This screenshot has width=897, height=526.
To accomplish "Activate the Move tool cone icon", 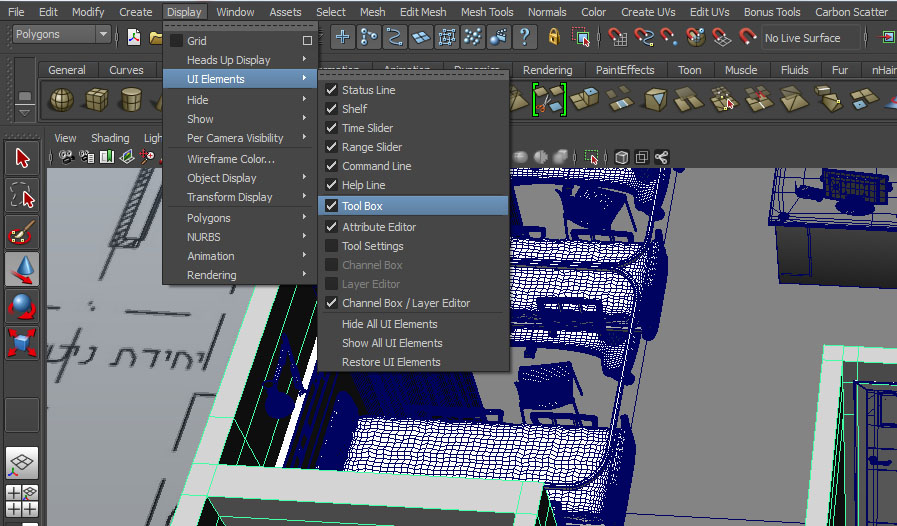I will tap(22, 269).
